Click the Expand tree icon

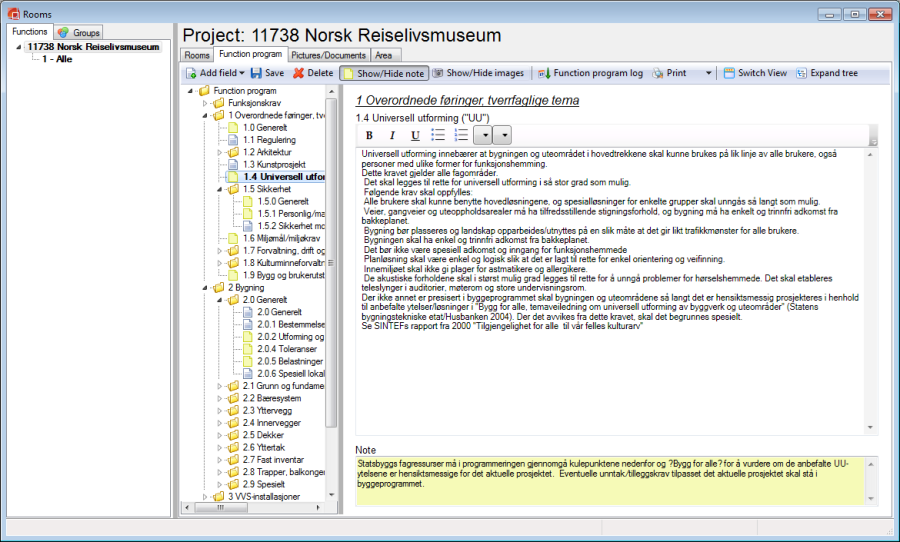pos(801,73)
